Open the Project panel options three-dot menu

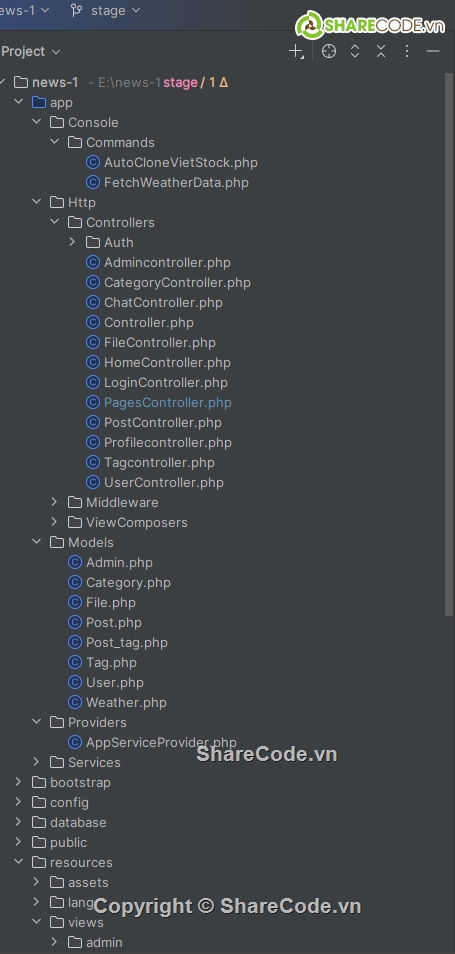(x=407, y=52)
